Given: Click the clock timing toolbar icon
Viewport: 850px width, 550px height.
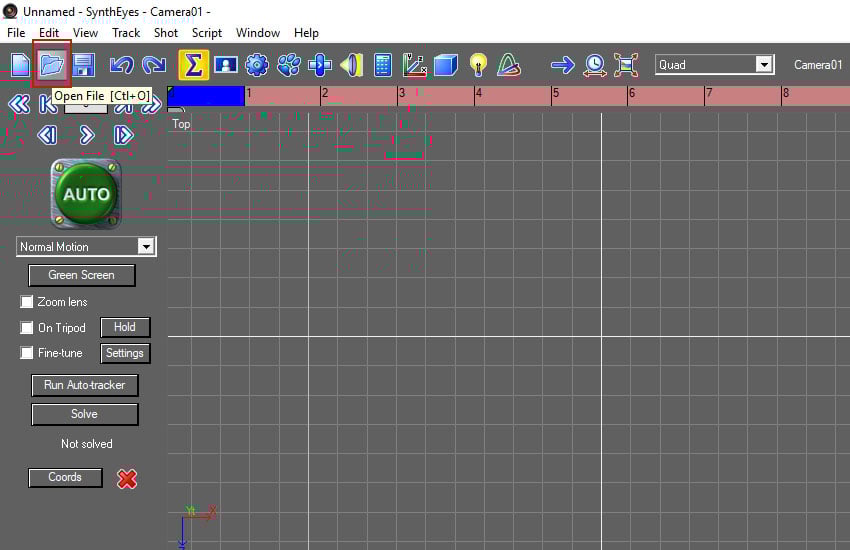Looking at the screenshot, I should [x=595, y=65].
